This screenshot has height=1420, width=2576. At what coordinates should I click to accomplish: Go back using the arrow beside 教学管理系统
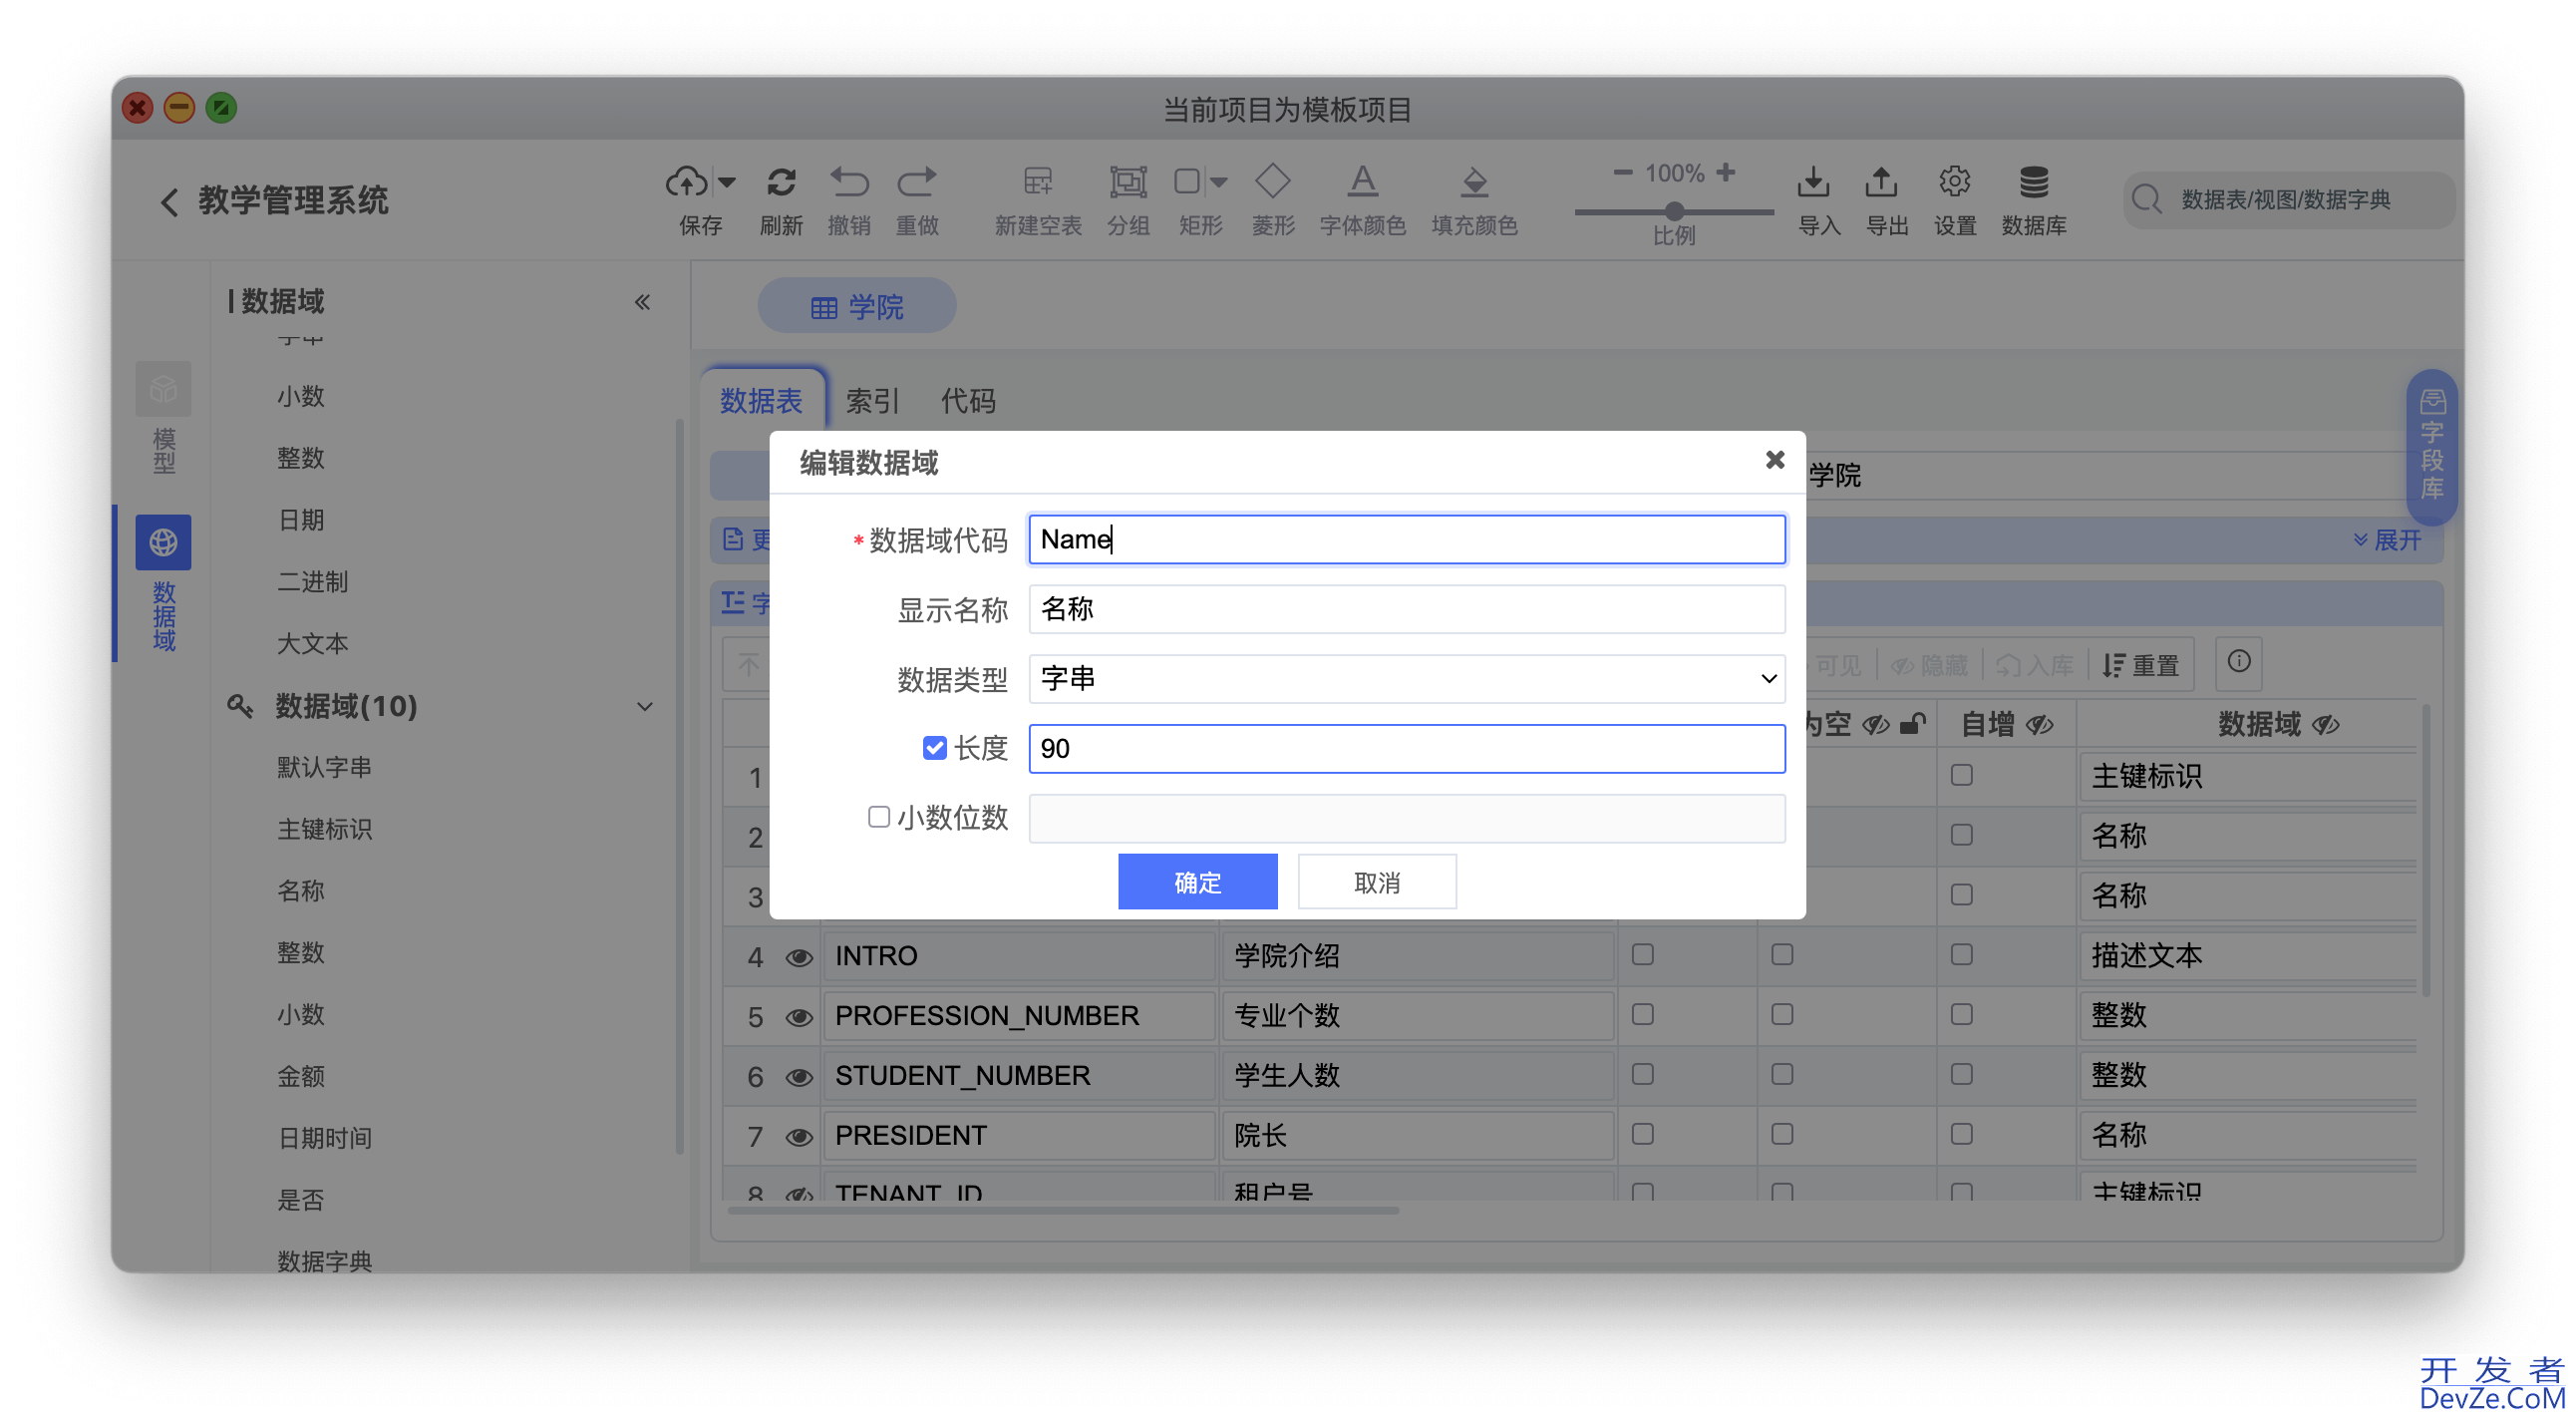point(169,201)
